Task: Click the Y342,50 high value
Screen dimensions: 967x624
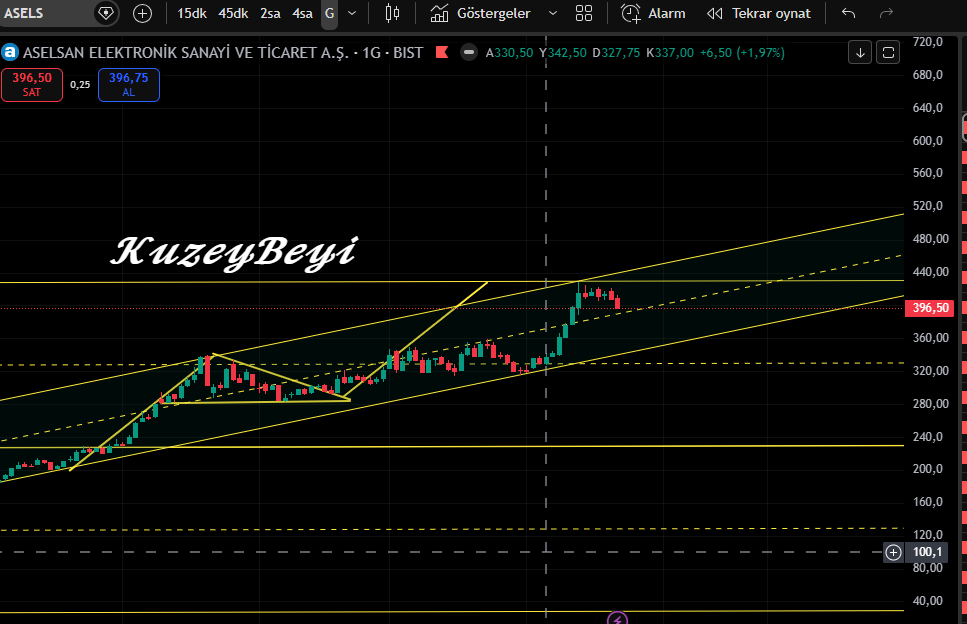Action: (562, 53)
